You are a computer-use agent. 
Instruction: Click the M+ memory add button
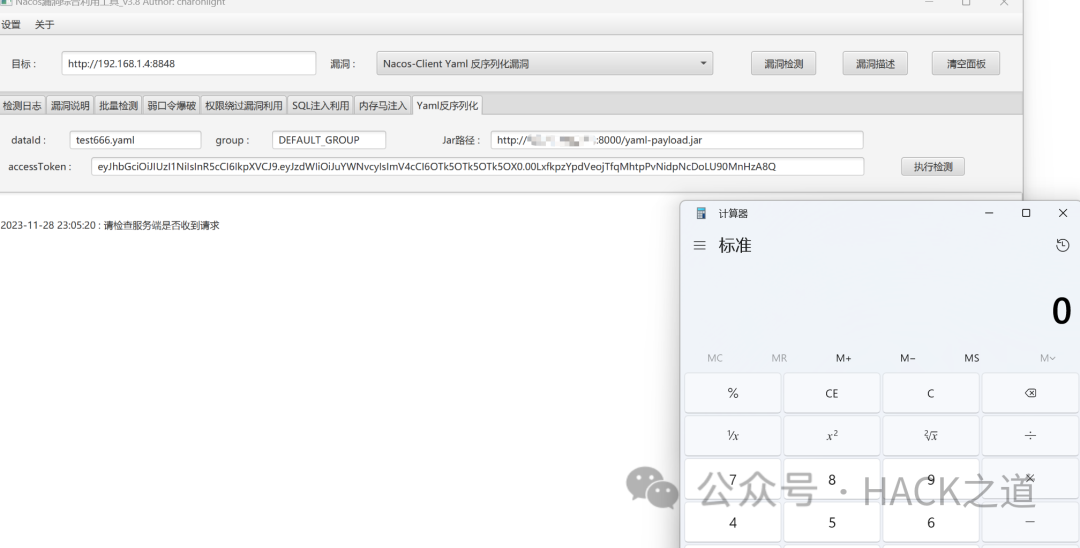pos(843,358)
